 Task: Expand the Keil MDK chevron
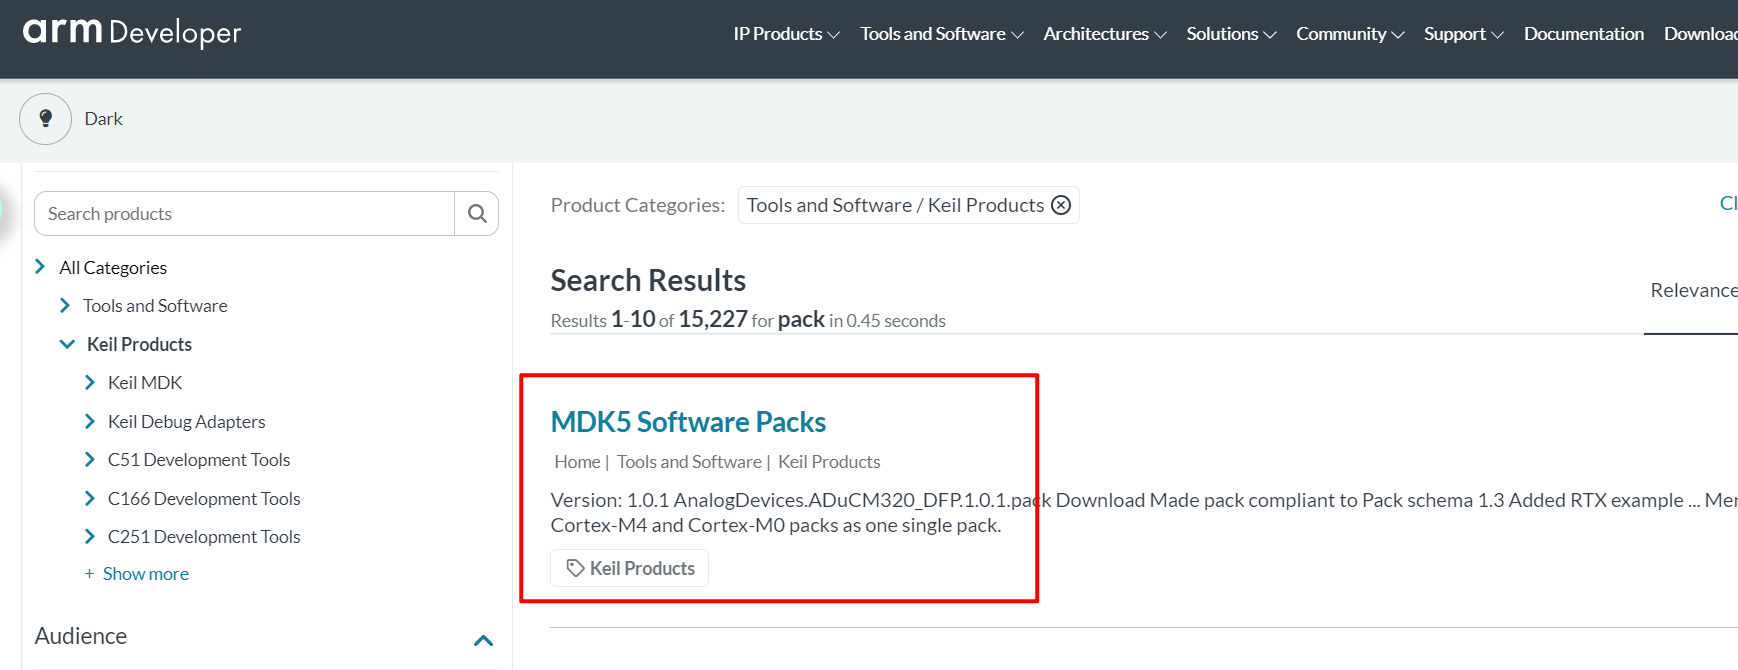[90, 382]
